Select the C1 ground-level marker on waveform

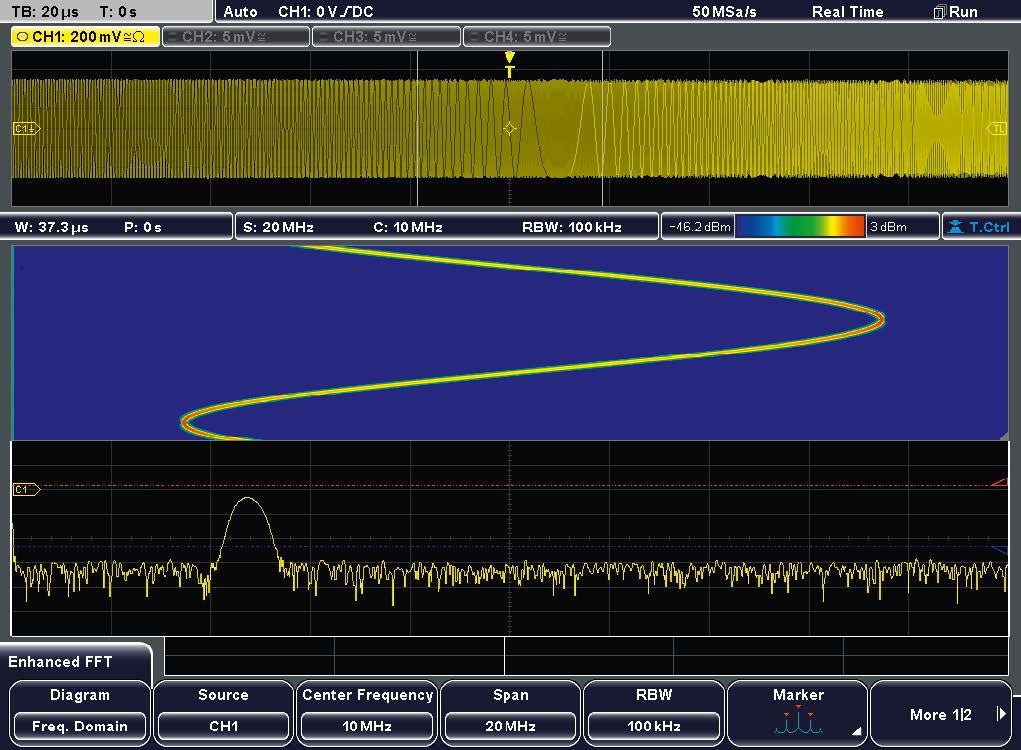tap(24, 129)
